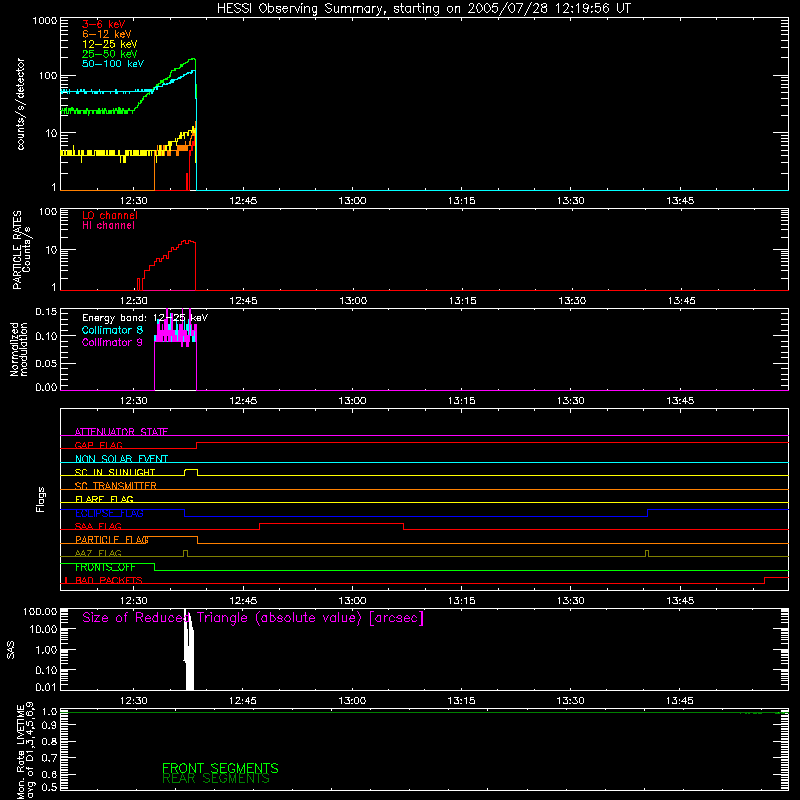Click the SAS axis label
This screenshot has height=800, width=800.
(x=11, y=651)
